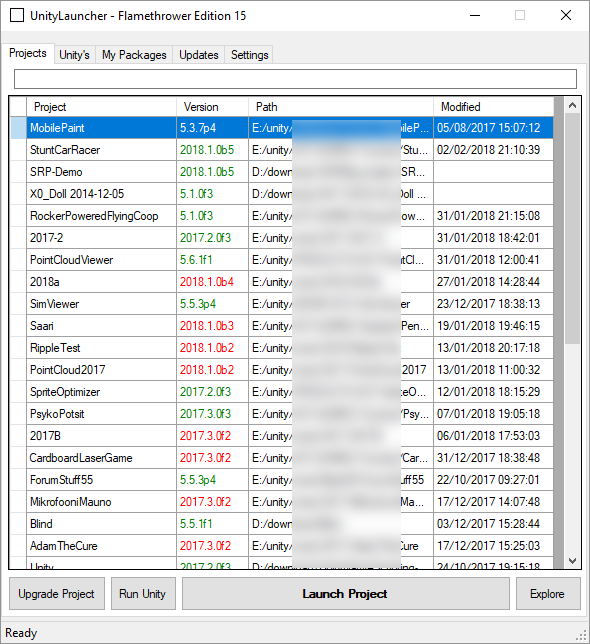
Task: Open the My Packages tab
Action: coord(134,55)
